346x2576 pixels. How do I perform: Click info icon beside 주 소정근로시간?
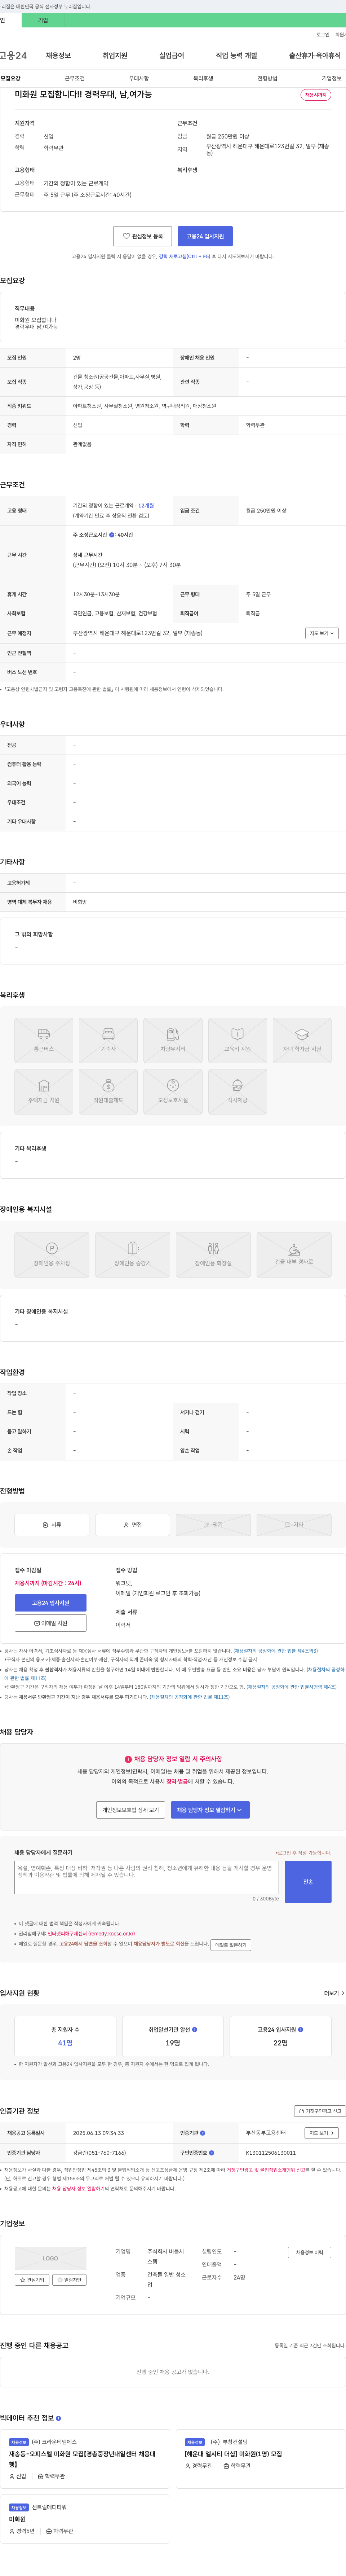point(112,535)
